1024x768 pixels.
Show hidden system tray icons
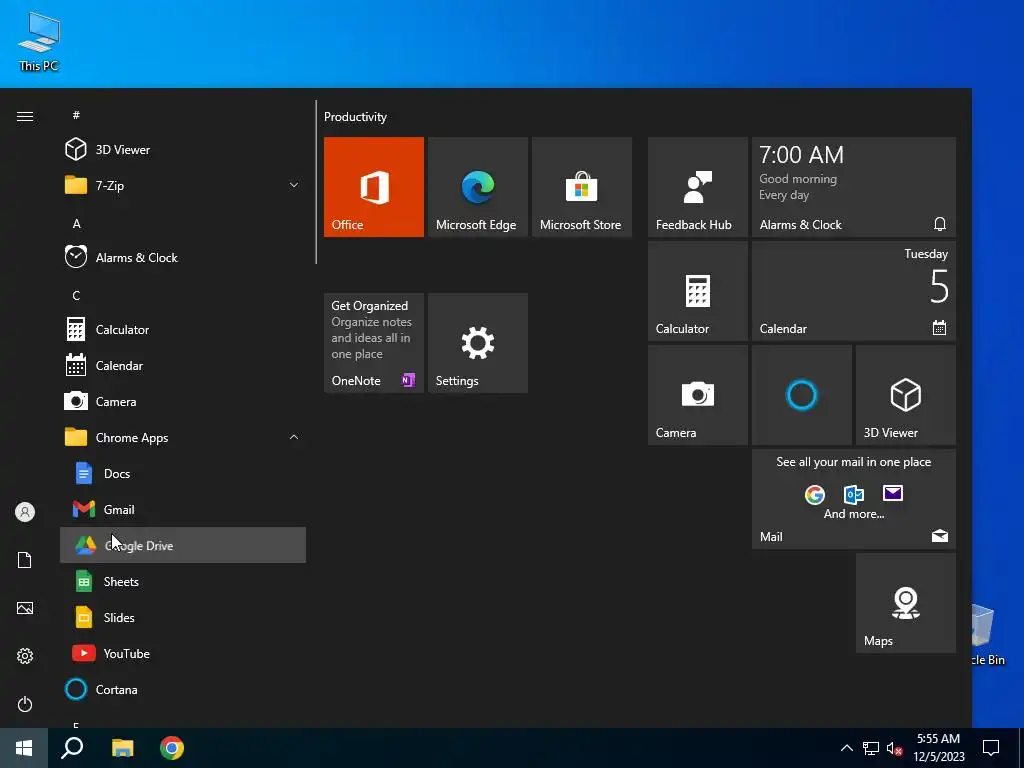[846, 748]
